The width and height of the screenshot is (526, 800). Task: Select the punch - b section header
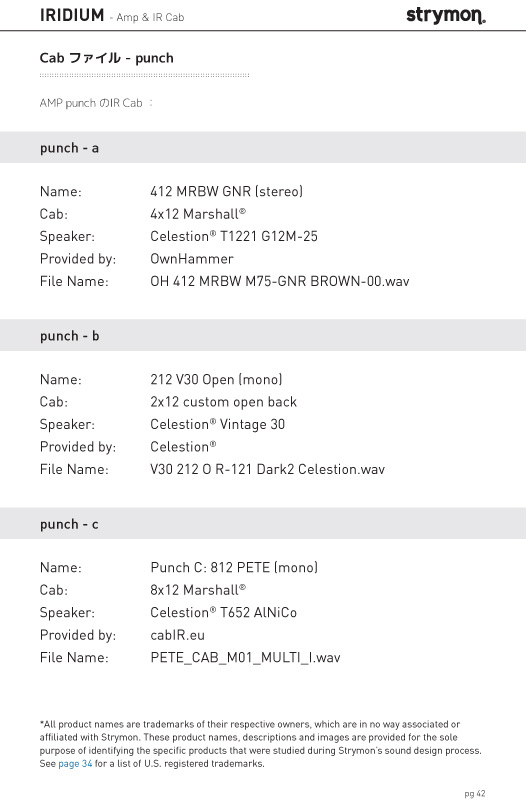(x=263, y=335)
